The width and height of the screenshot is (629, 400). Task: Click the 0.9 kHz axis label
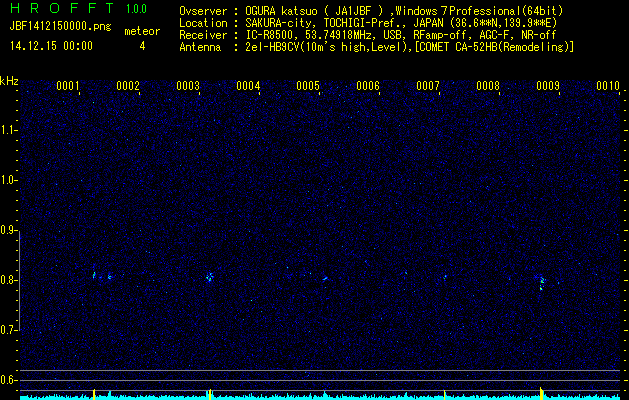[8, 230]
